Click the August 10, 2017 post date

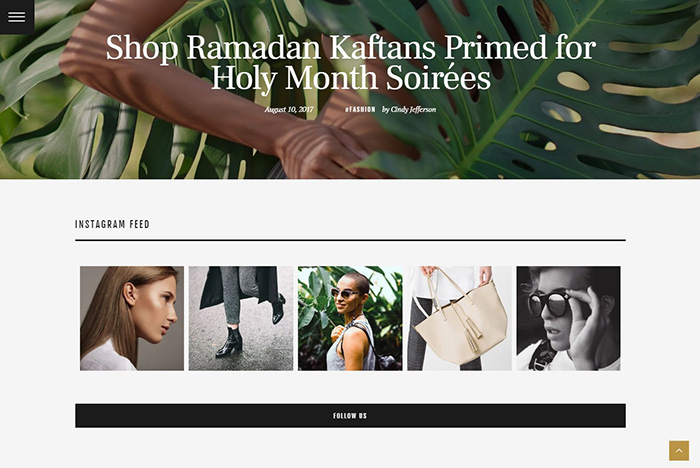(x=289, y=109)
